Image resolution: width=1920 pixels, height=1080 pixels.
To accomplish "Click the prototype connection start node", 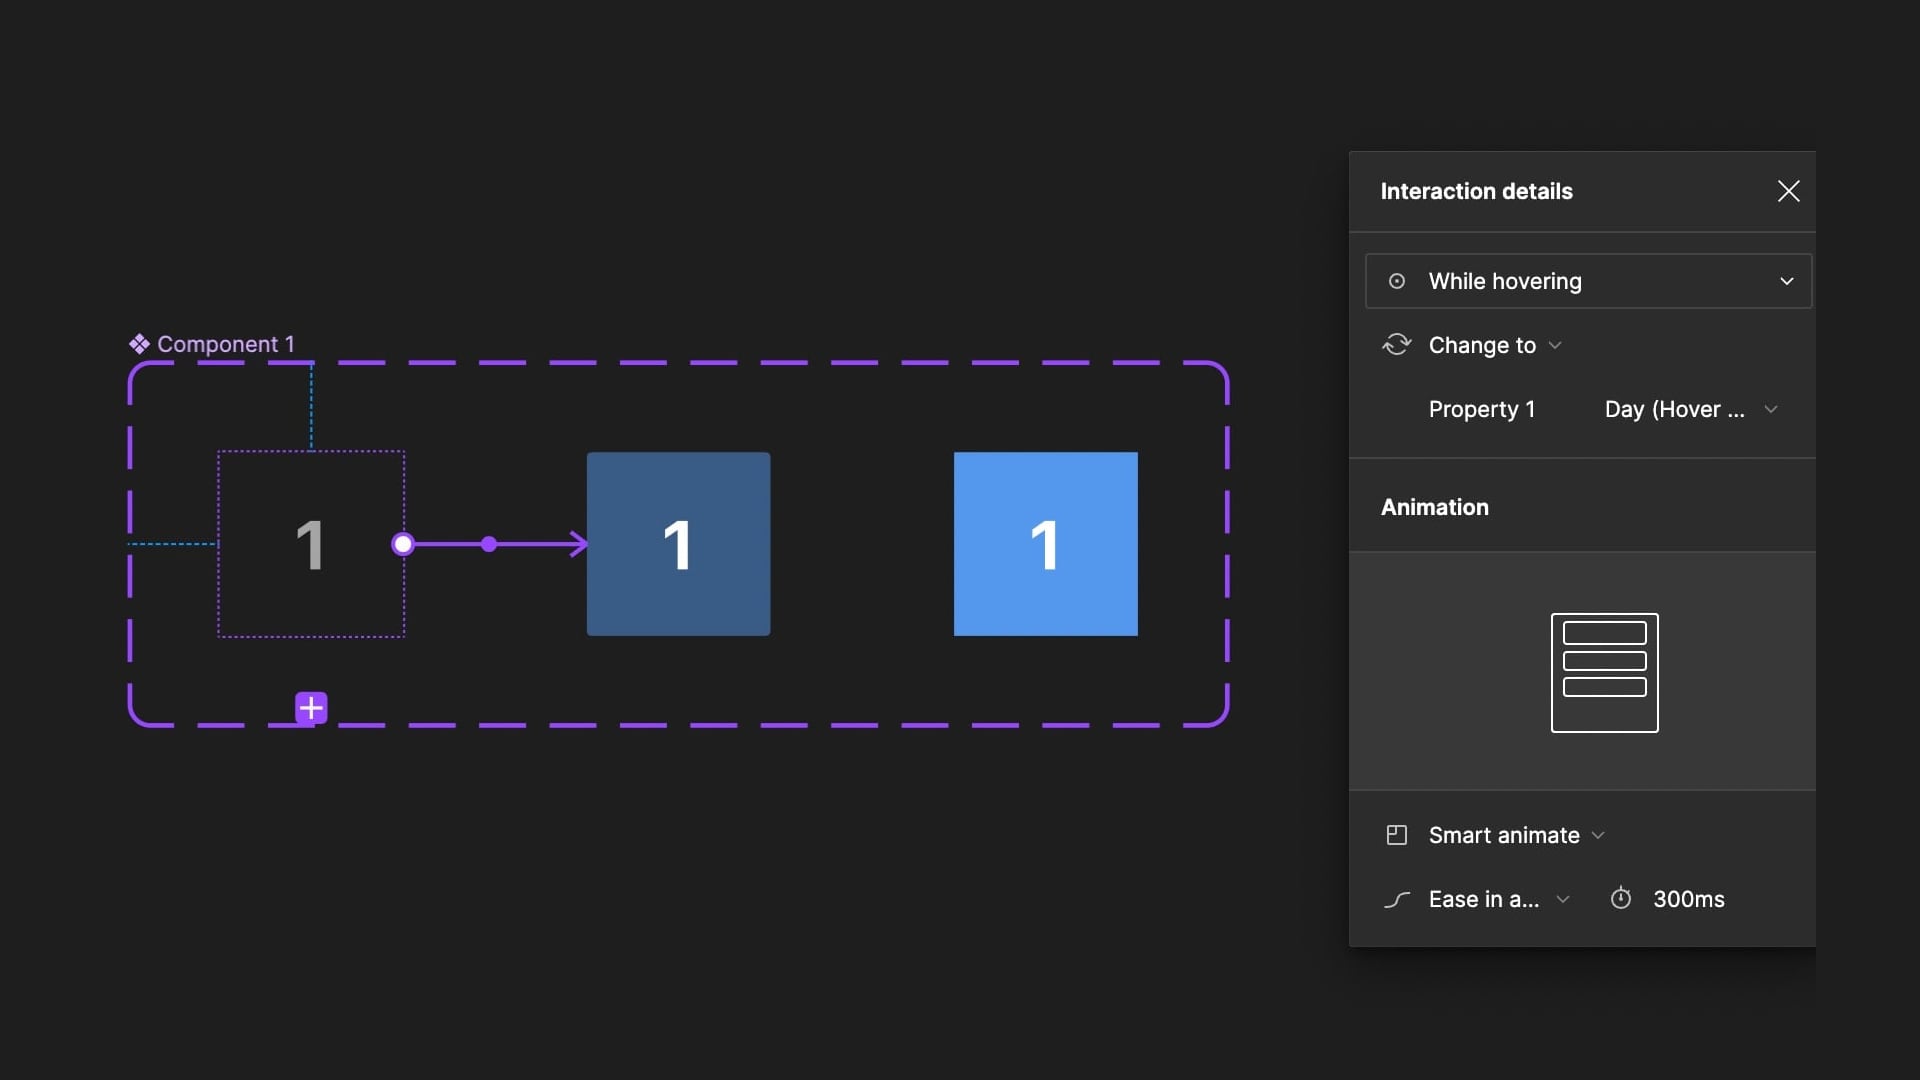I will (403, 544).
